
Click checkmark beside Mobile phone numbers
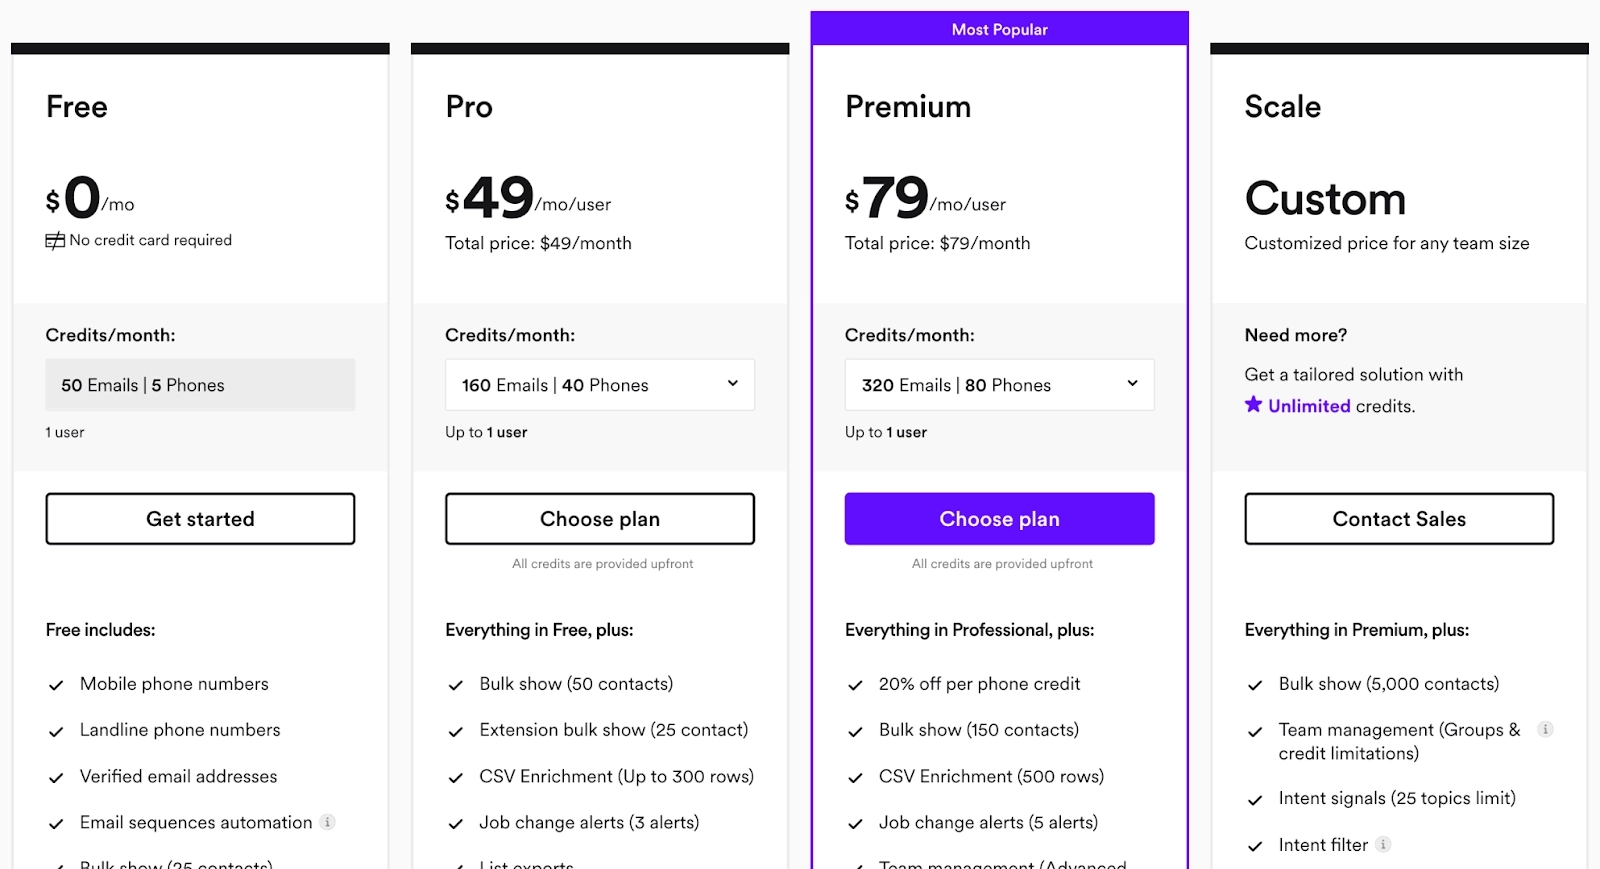click(56, 685)
